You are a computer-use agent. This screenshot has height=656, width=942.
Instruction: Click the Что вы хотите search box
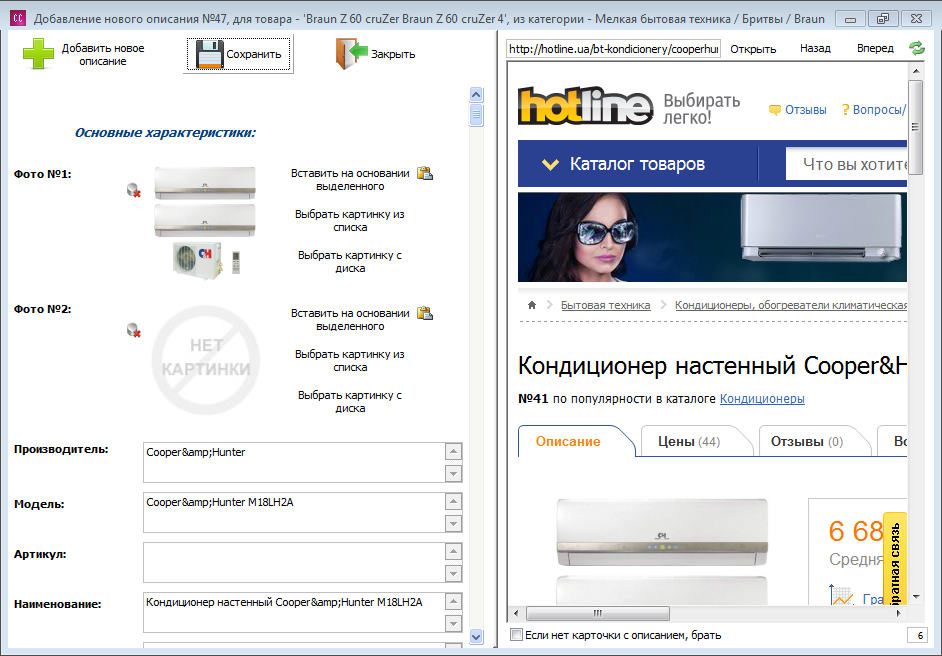click(846, 164)
